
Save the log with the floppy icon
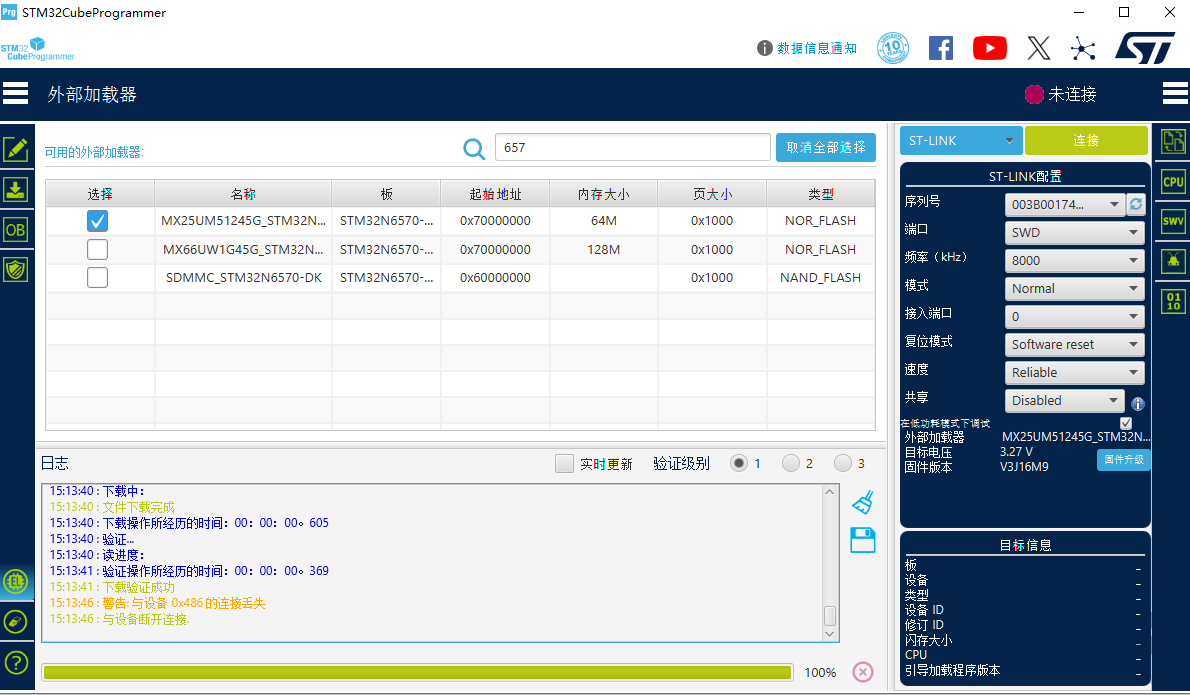(863, 540)
